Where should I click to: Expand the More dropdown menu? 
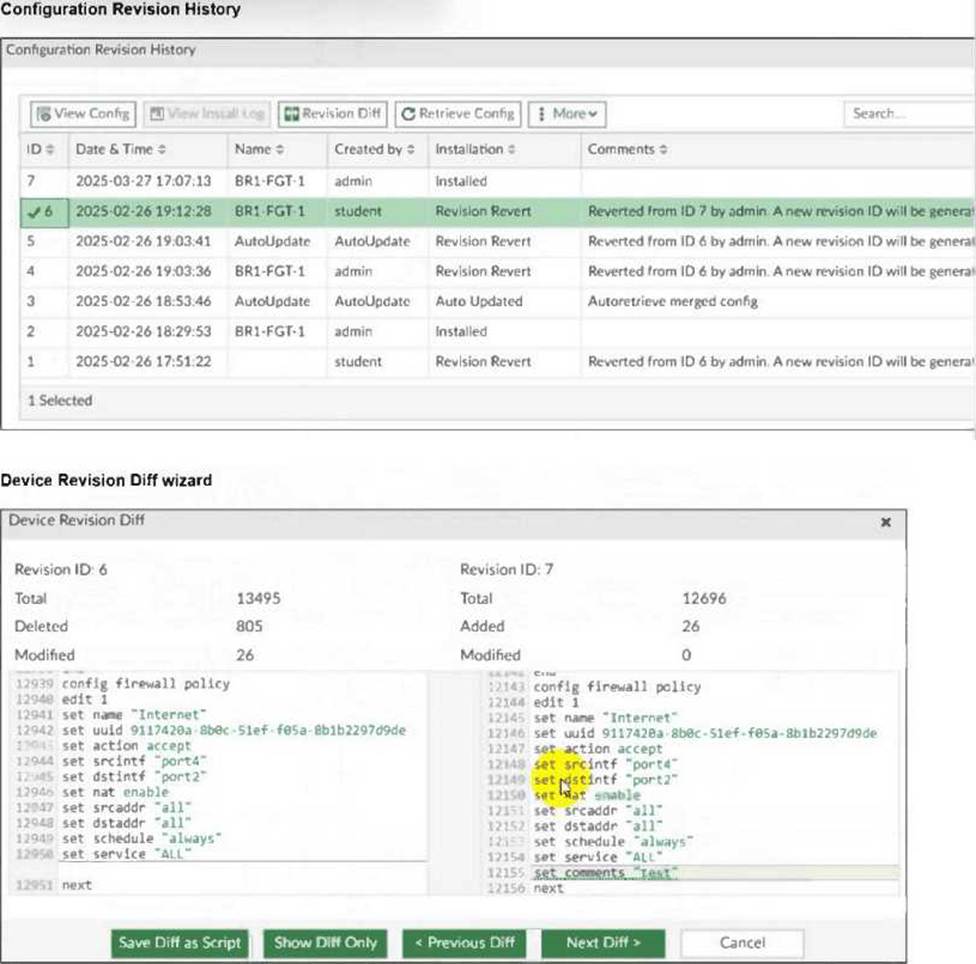567,114
